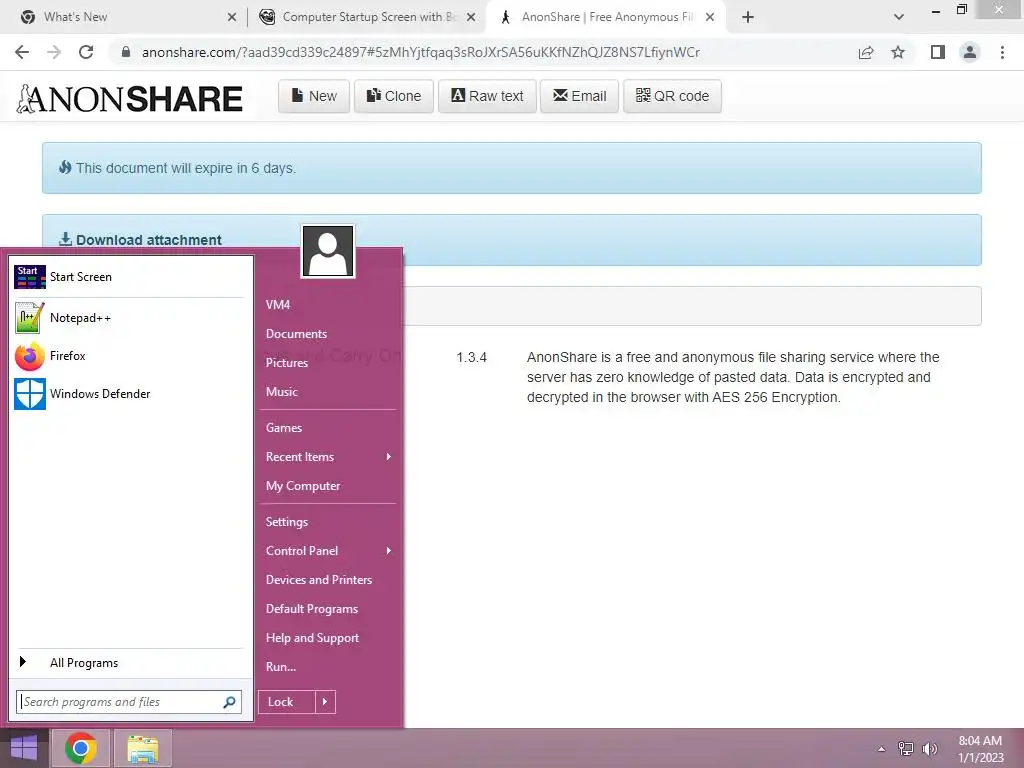
Task: Close the What's New tab
Action: pos(232,18)
